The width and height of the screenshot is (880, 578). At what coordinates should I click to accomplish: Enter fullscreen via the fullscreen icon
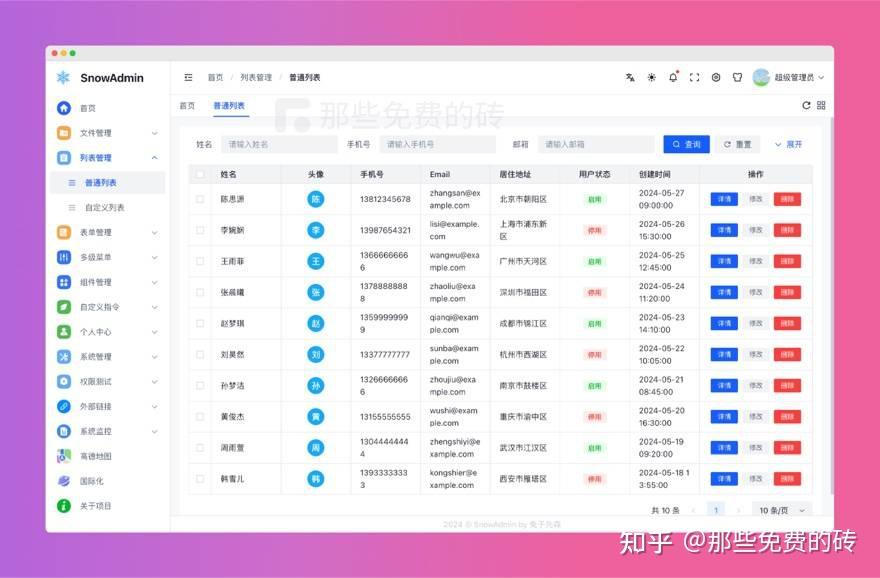click(x=694, y=77)
